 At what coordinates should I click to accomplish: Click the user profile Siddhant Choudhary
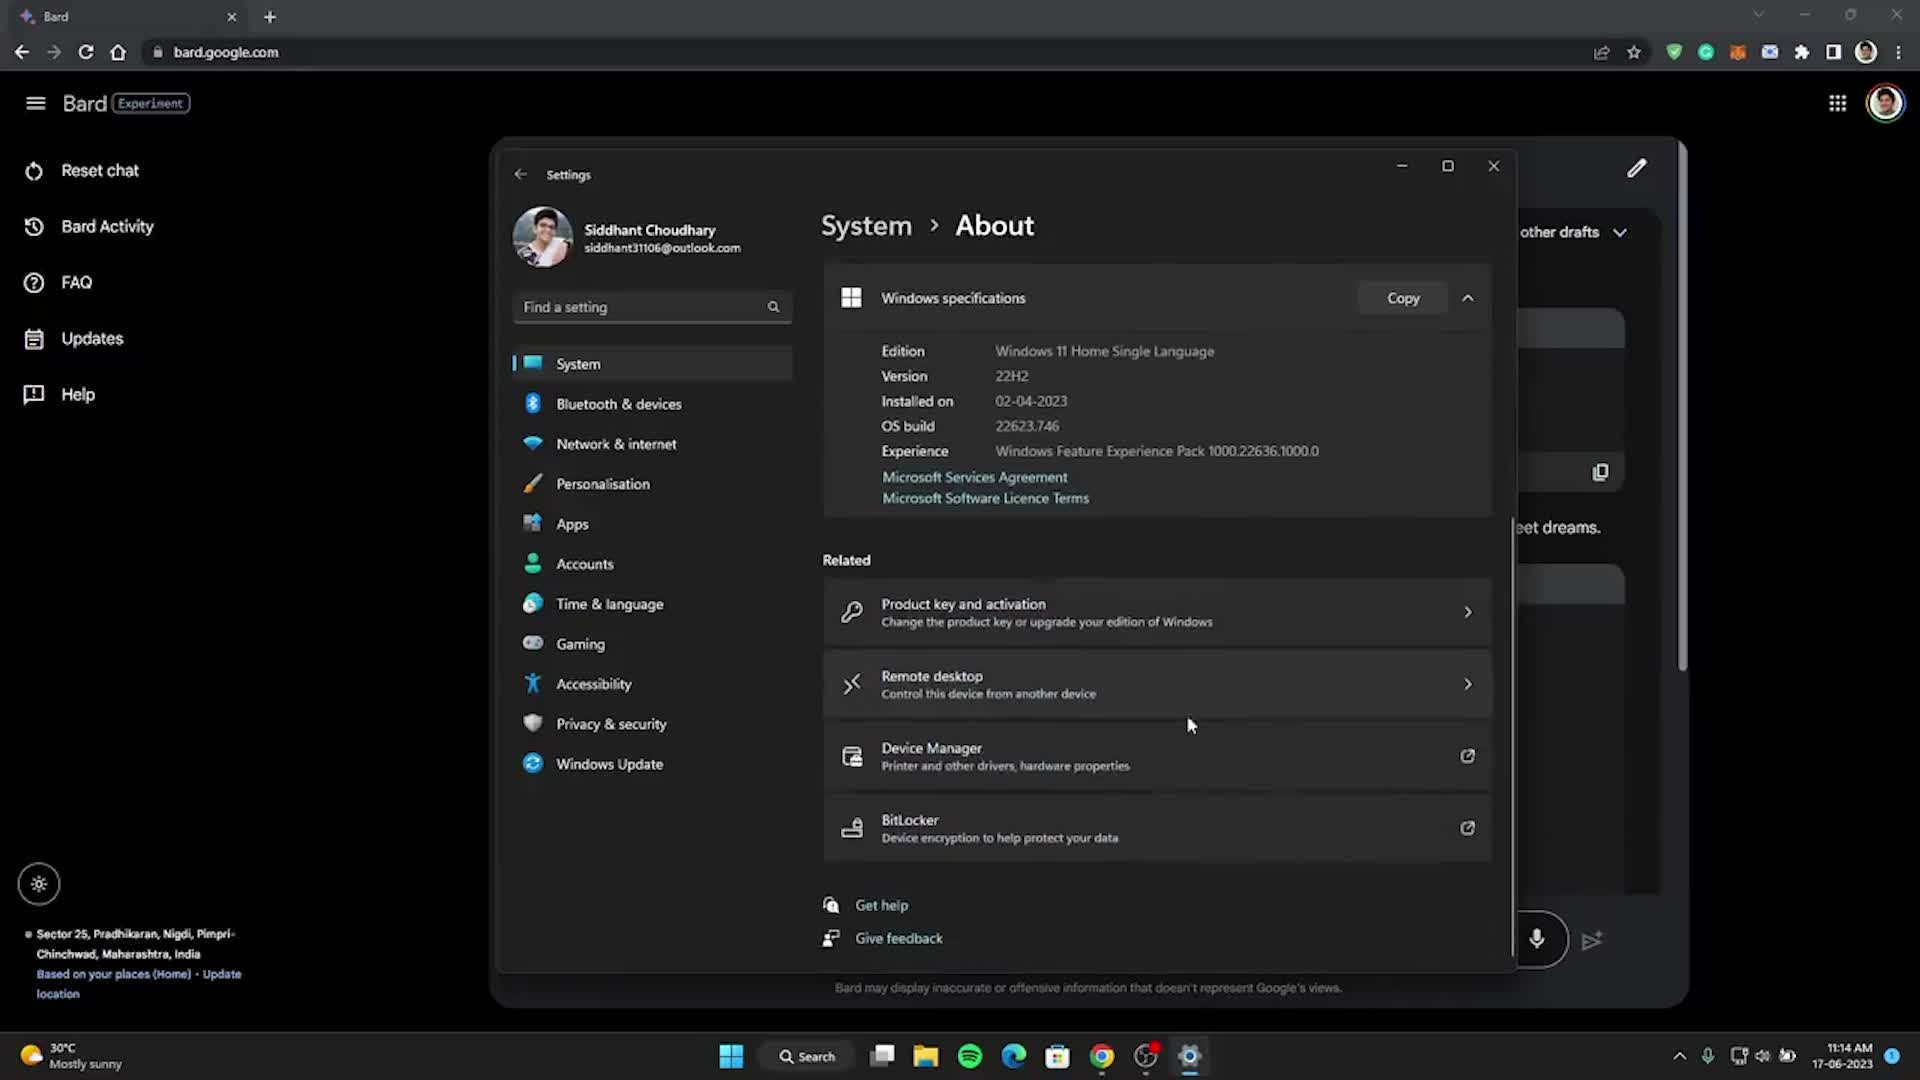coord(628,238)
